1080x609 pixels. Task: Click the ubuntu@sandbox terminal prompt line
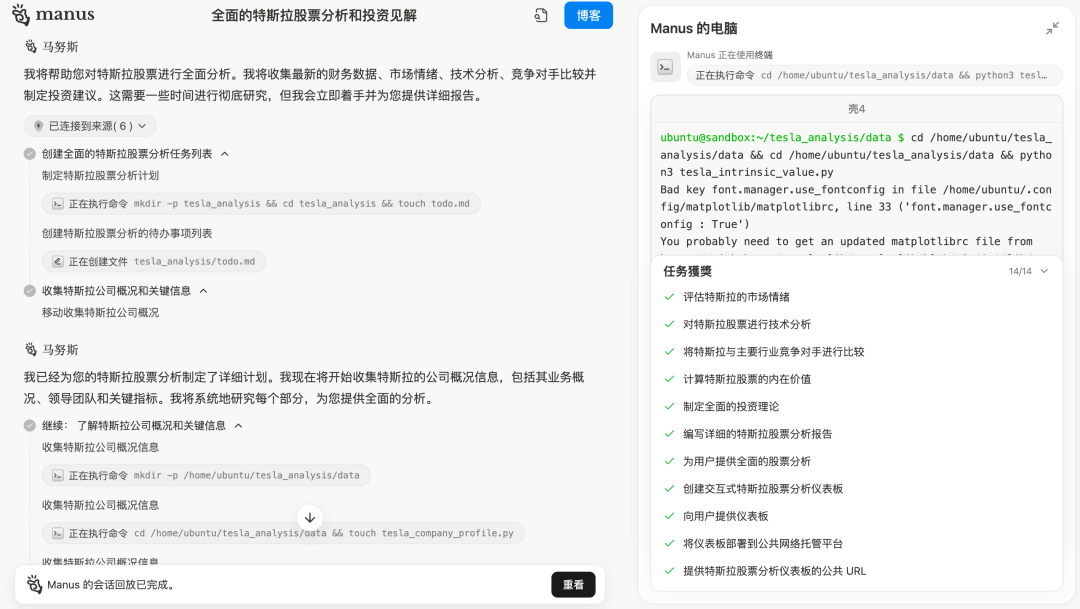point(856,155)
